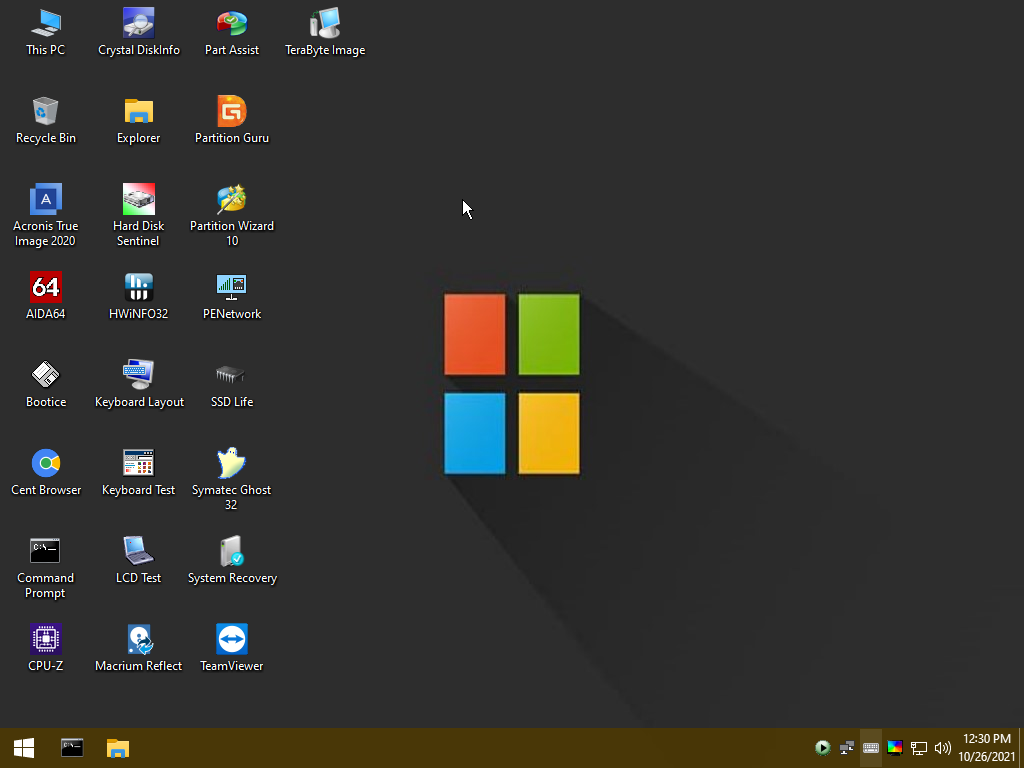Select the HWiNFO32 shortcut
This screenshot has width=1024, height=768.
coord(138,296)
